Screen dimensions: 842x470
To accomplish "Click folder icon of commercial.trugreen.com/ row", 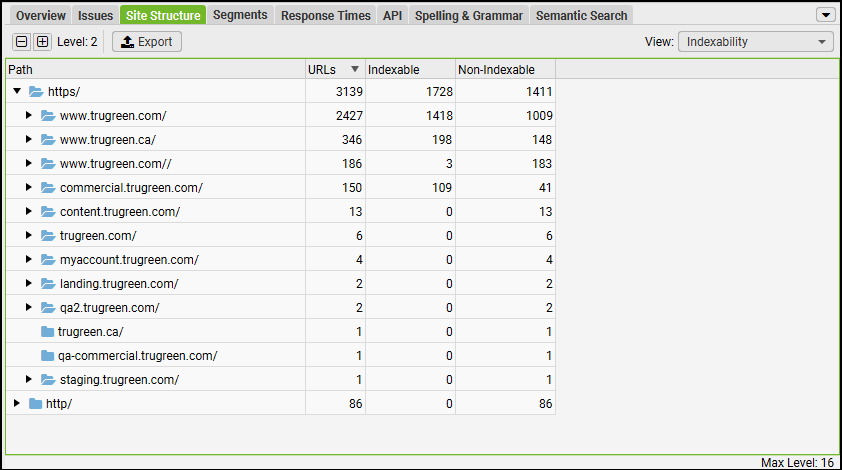I will (48, 187).
